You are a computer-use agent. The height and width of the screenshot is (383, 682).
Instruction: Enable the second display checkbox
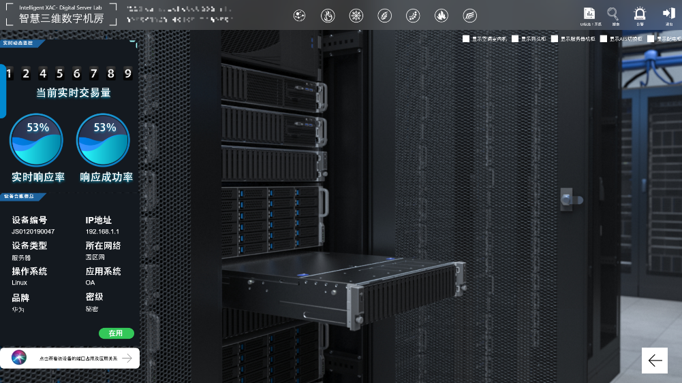tap(515, 39)
